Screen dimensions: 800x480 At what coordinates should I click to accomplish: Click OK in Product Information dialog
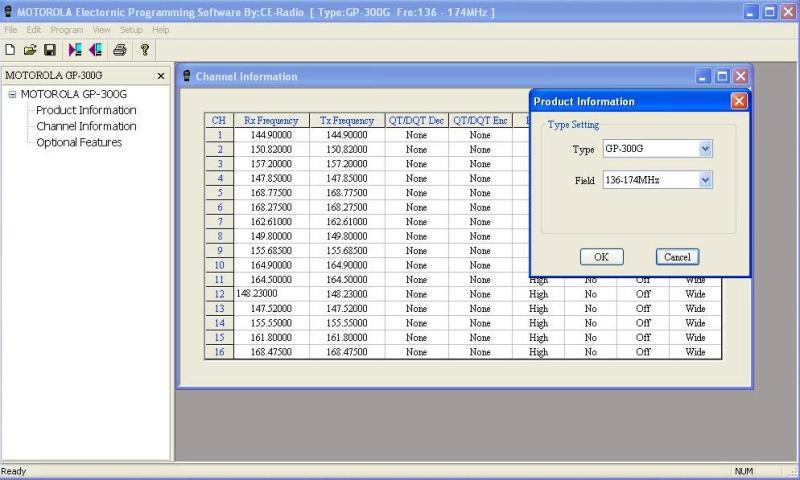point(602,257)
